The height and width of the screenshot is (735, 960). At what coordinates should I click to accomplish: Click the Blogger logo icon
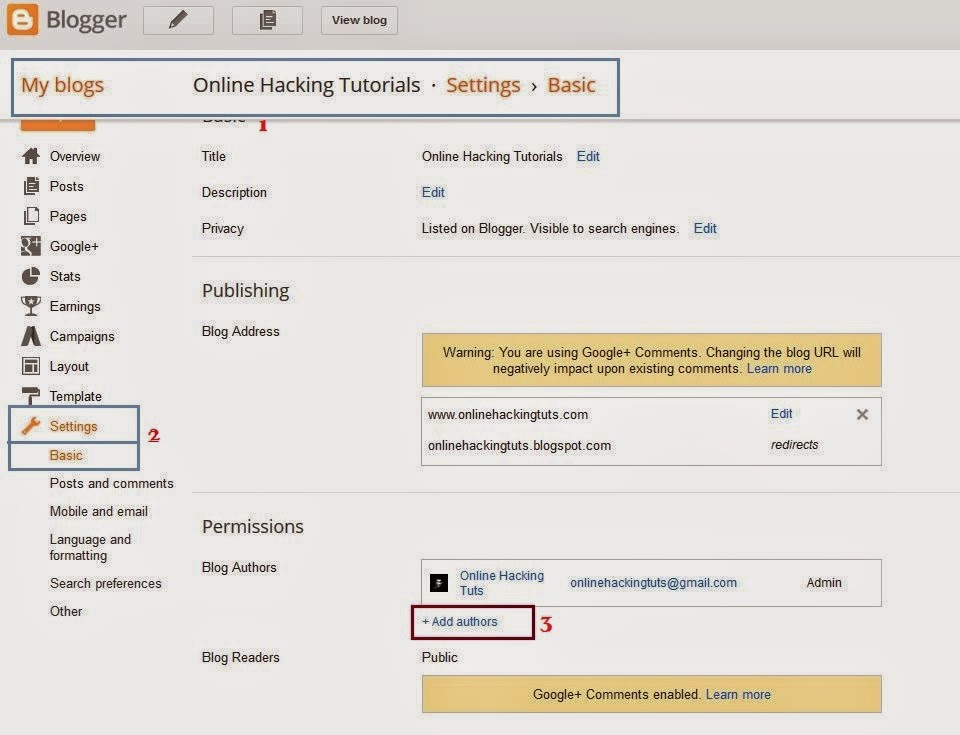[22, 20]
